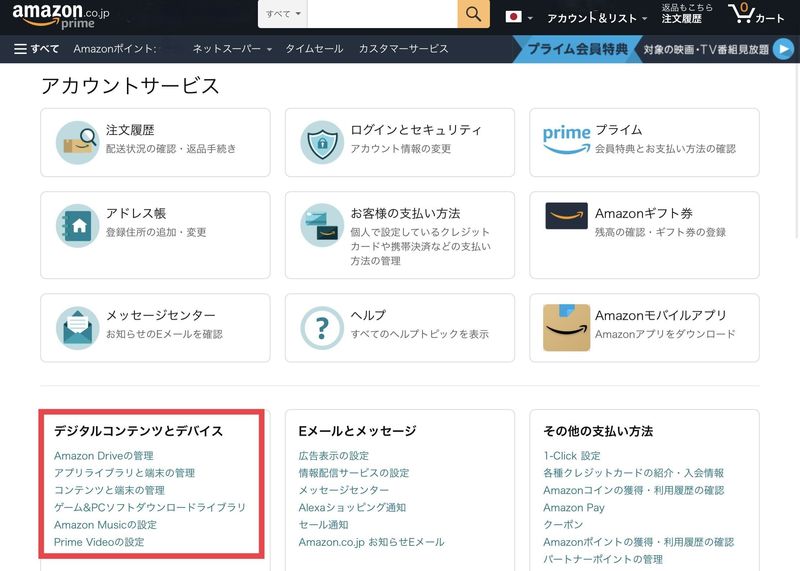800x571 pixels.
Task: Open ログインとセキュリティ card title
Action: pyautogui.click(x=416, y=130)
